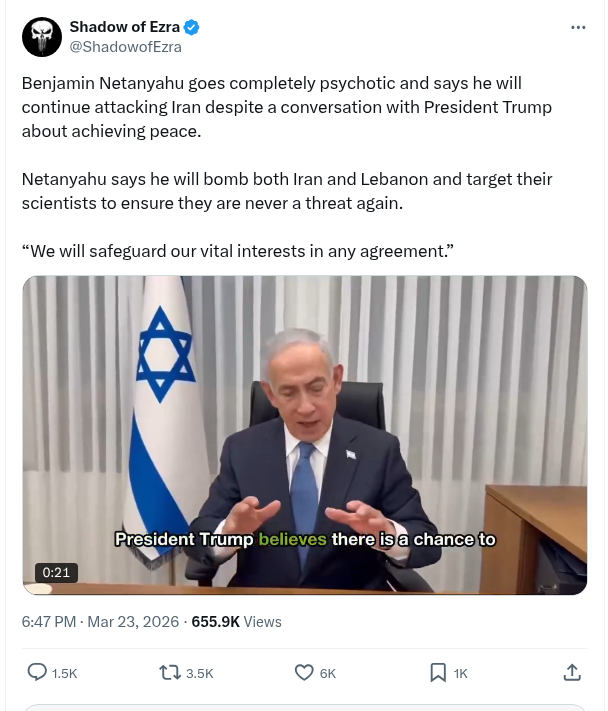Open the three-dot more options menu
Image resolution: width=608 pixels, height=711 pixels.
[x=578, y=28]
